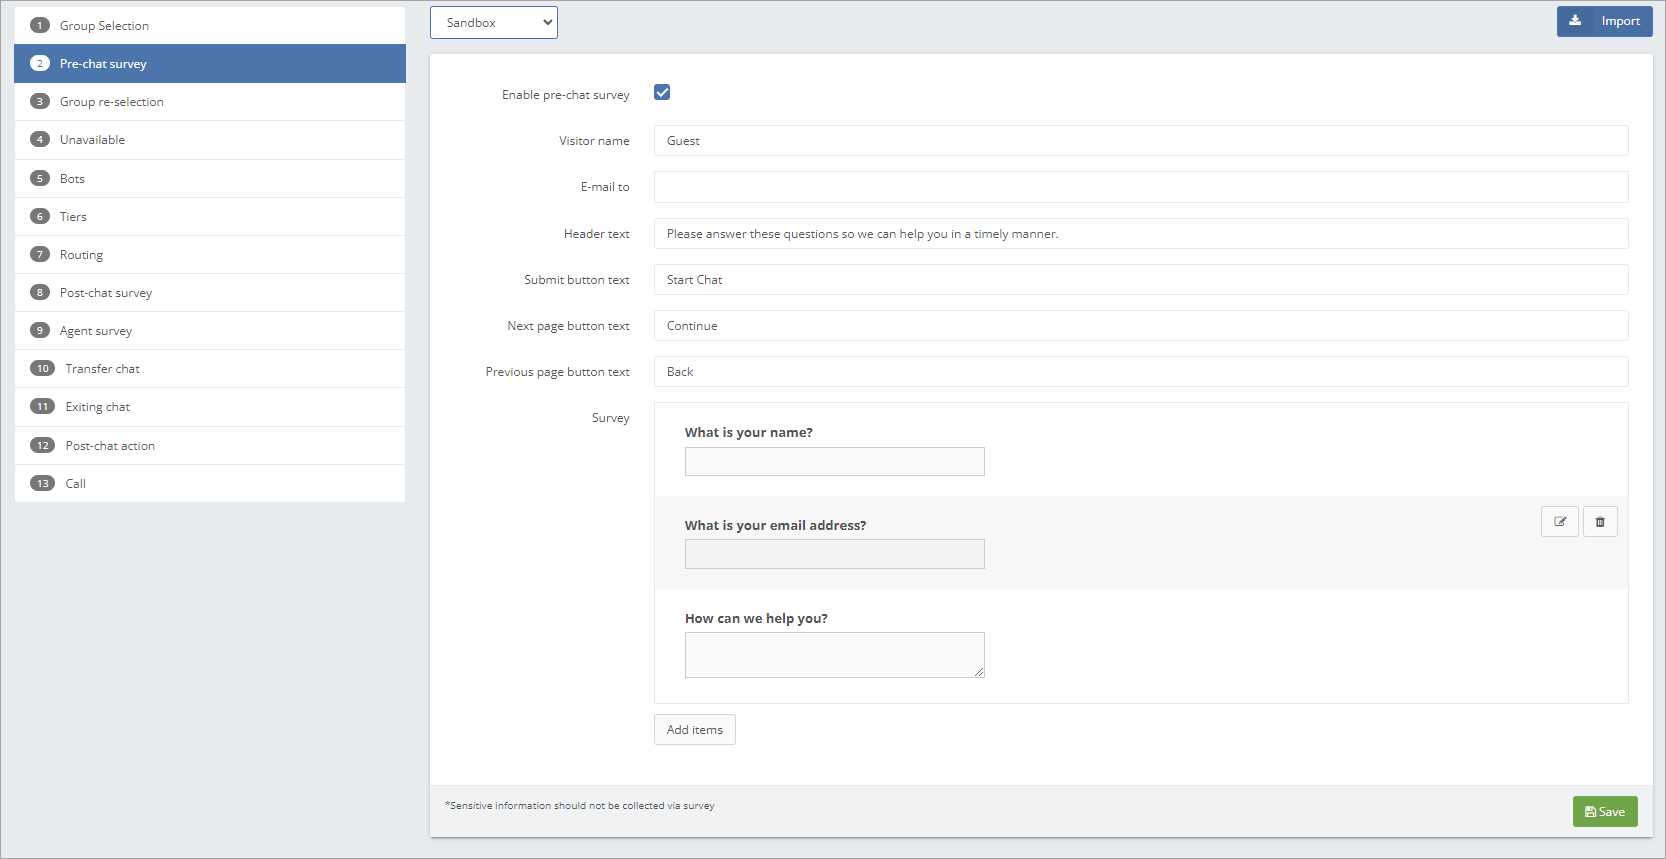This screenshot has height=859, width=1666.
Task: Click the Visitor name input field
Action: tap(1140, 141)
